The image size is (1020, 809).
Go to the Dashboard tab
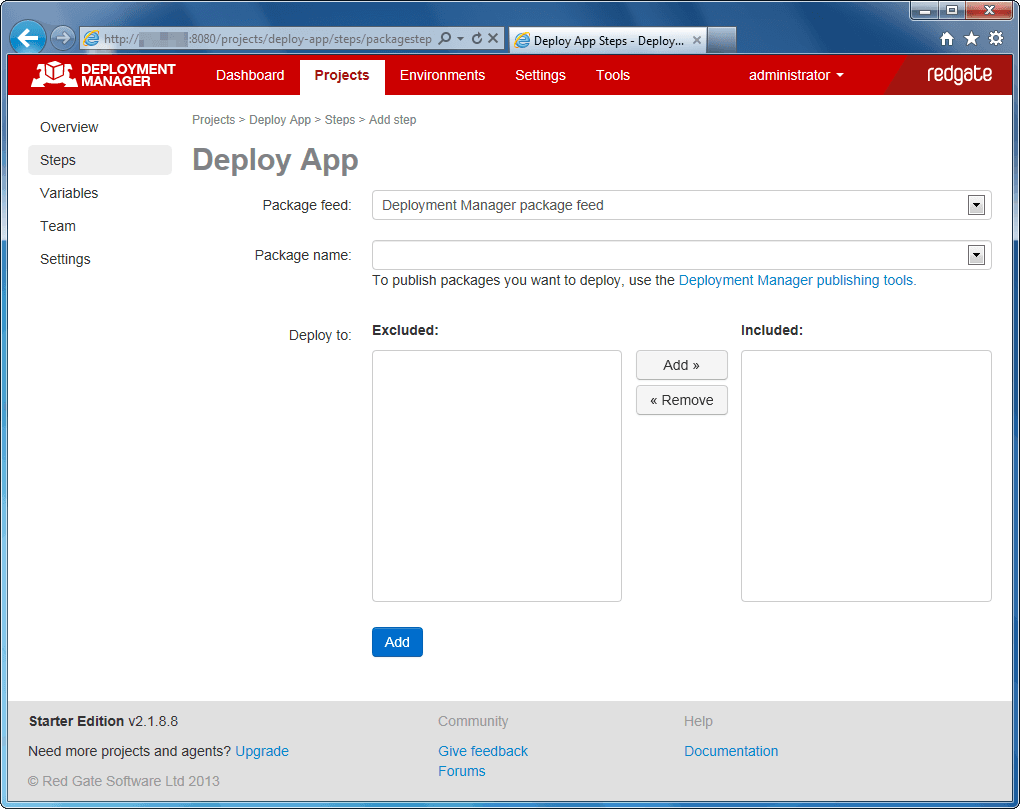coord(250,75)
